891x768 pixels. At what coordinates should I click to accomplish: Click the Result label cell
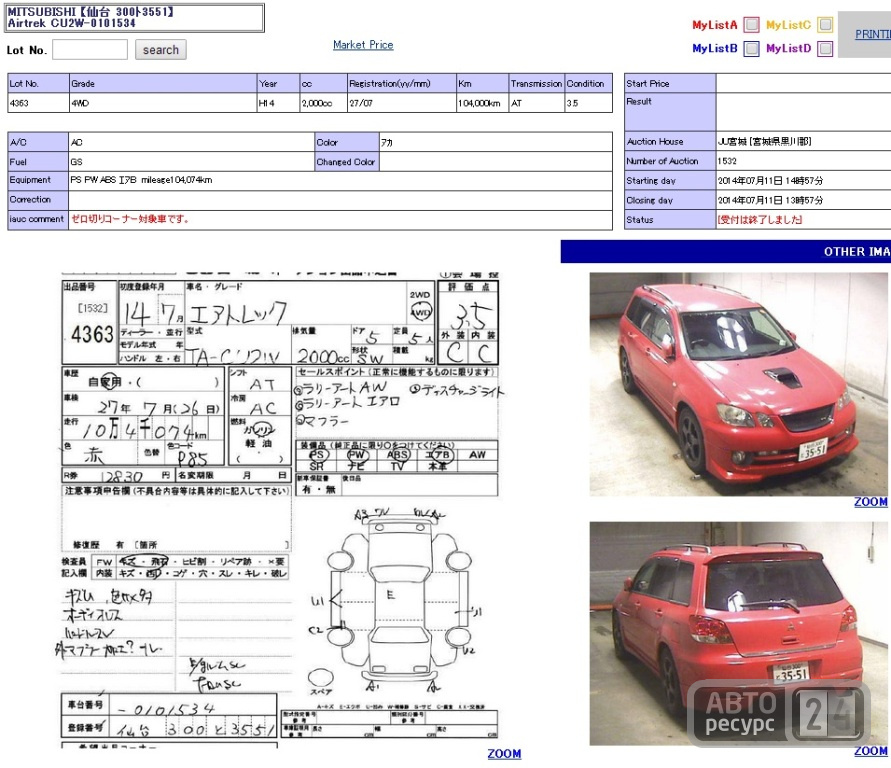click(670, 112)
